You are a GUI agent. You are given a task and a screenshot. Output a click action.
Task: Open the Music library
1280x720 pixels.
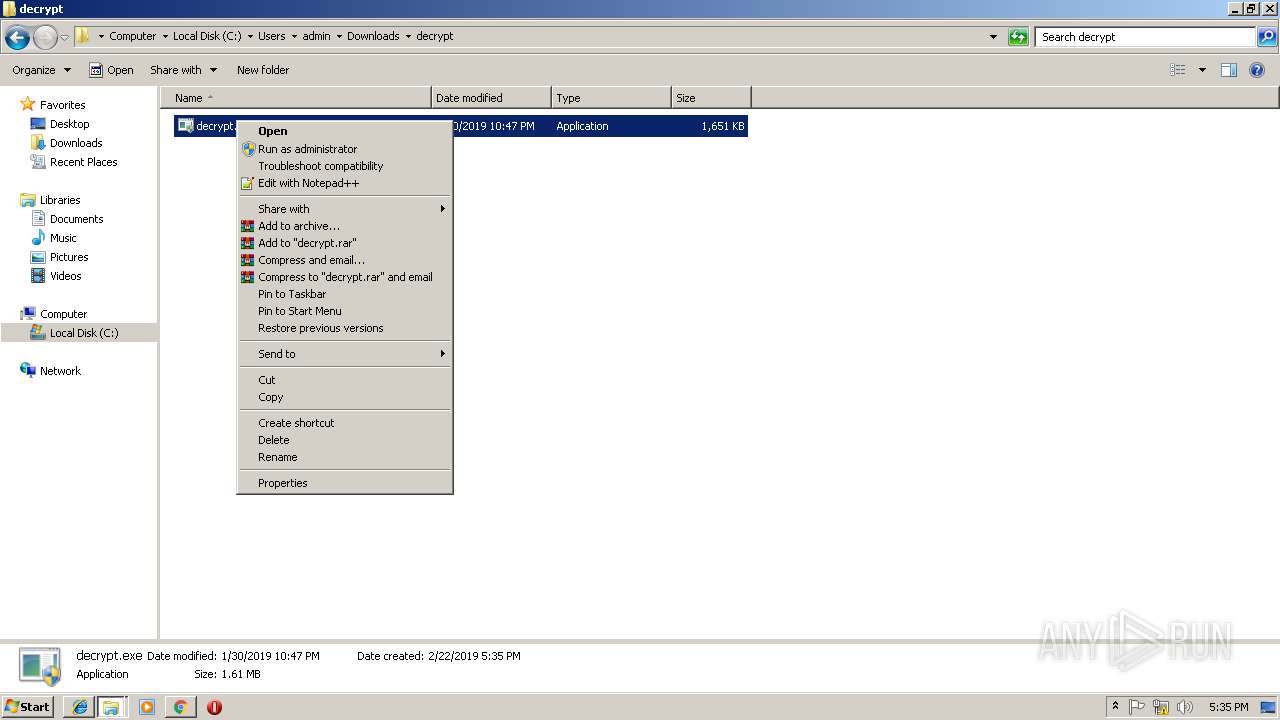[63, 238]
